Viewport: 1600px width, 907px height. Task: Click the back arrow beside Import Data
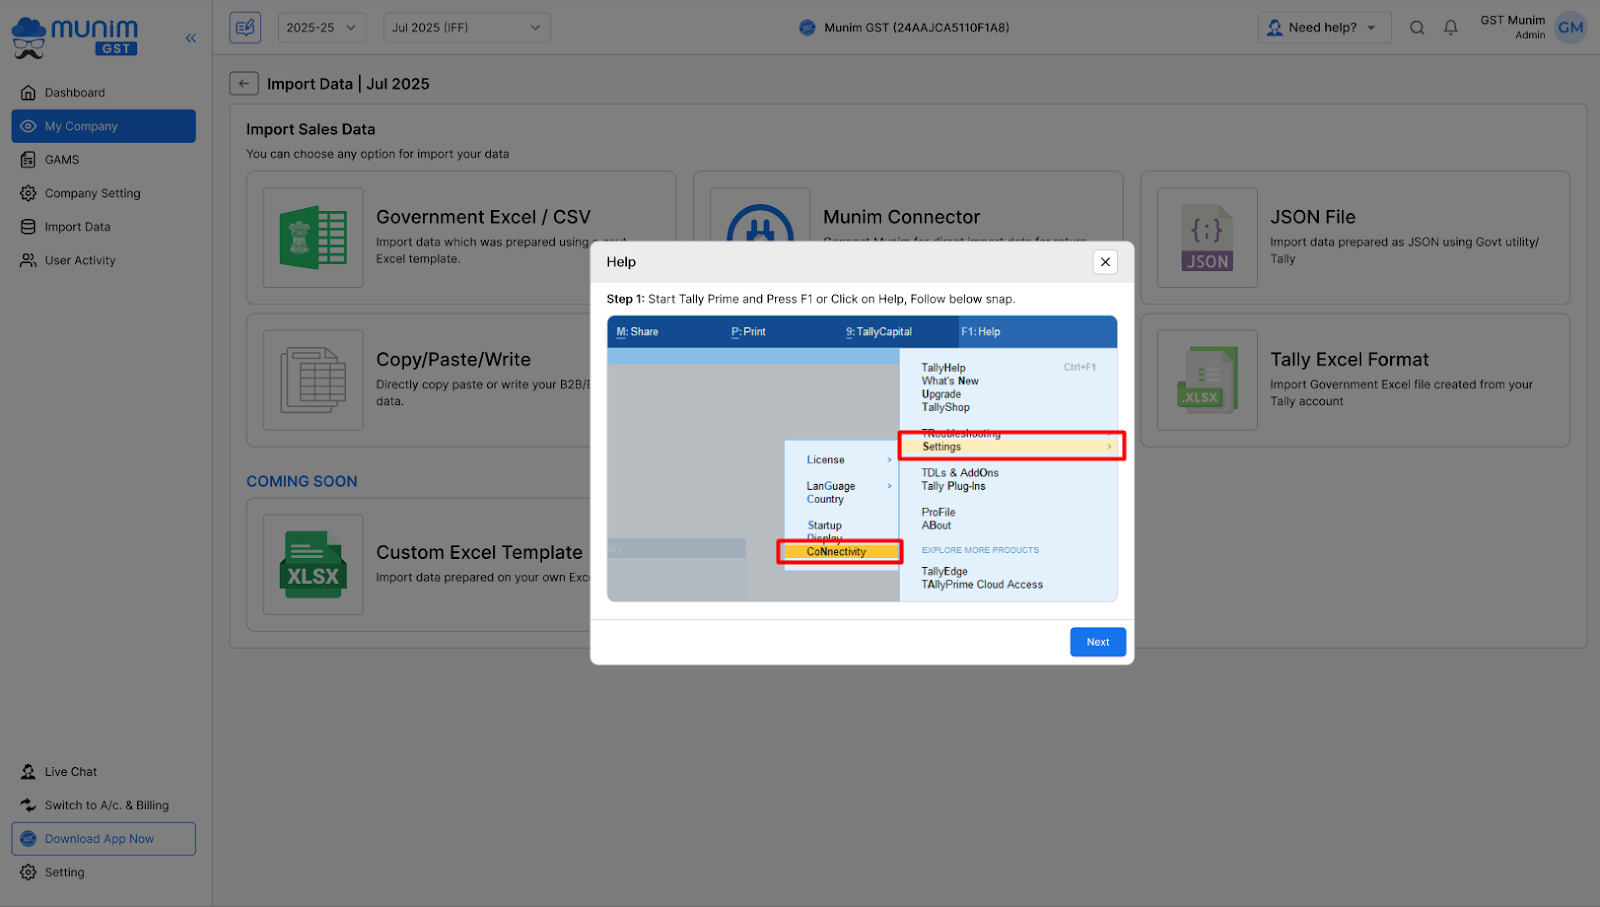[x=244, y=84]
